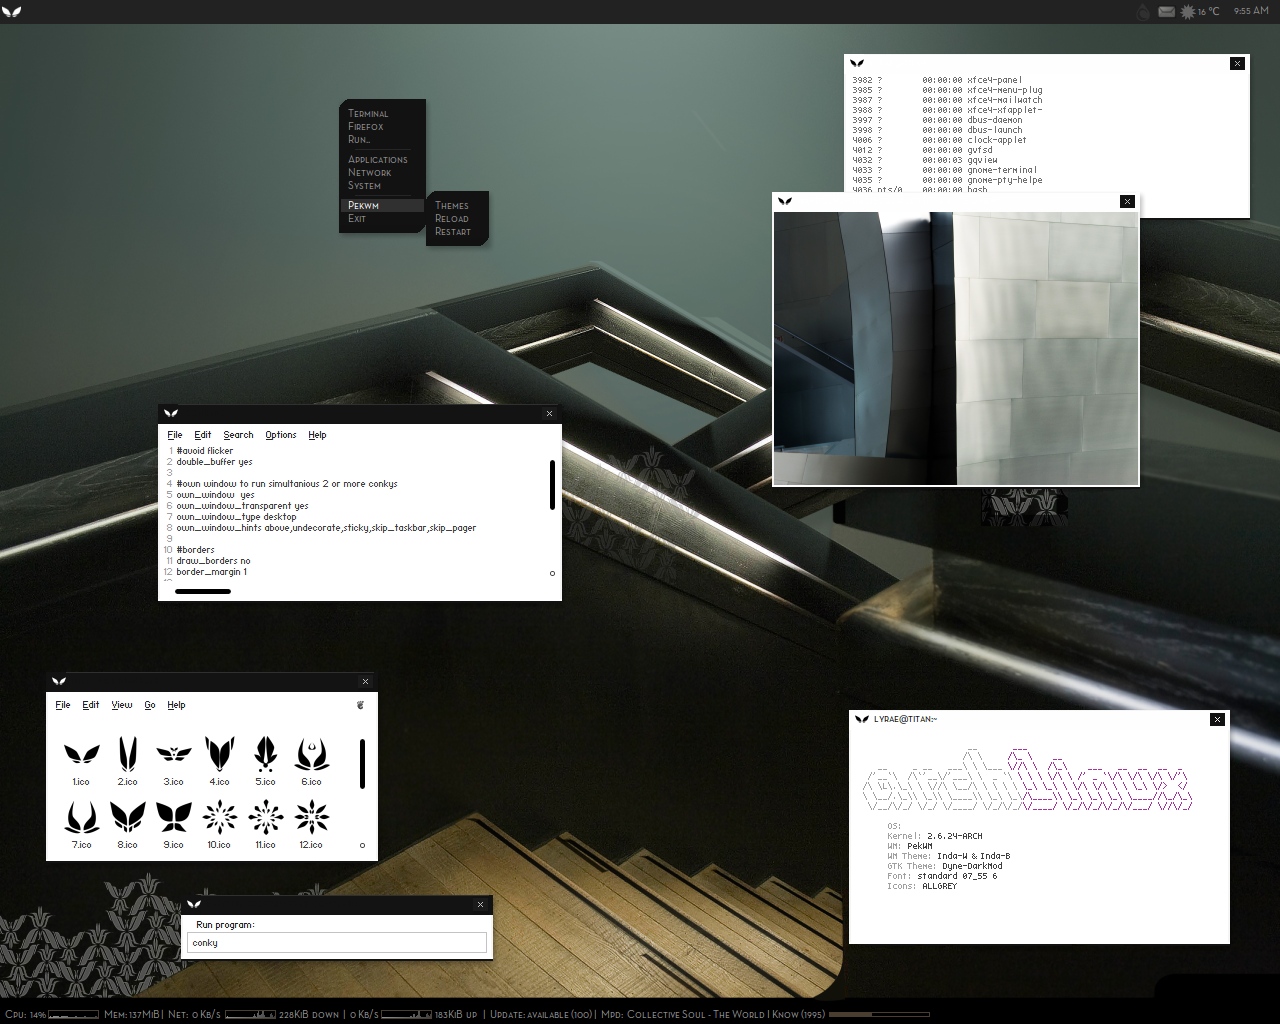The image size is (1280, 1024).
Task: Click Restart in the Pekwm submenu
Action: (x=453, y=232)
